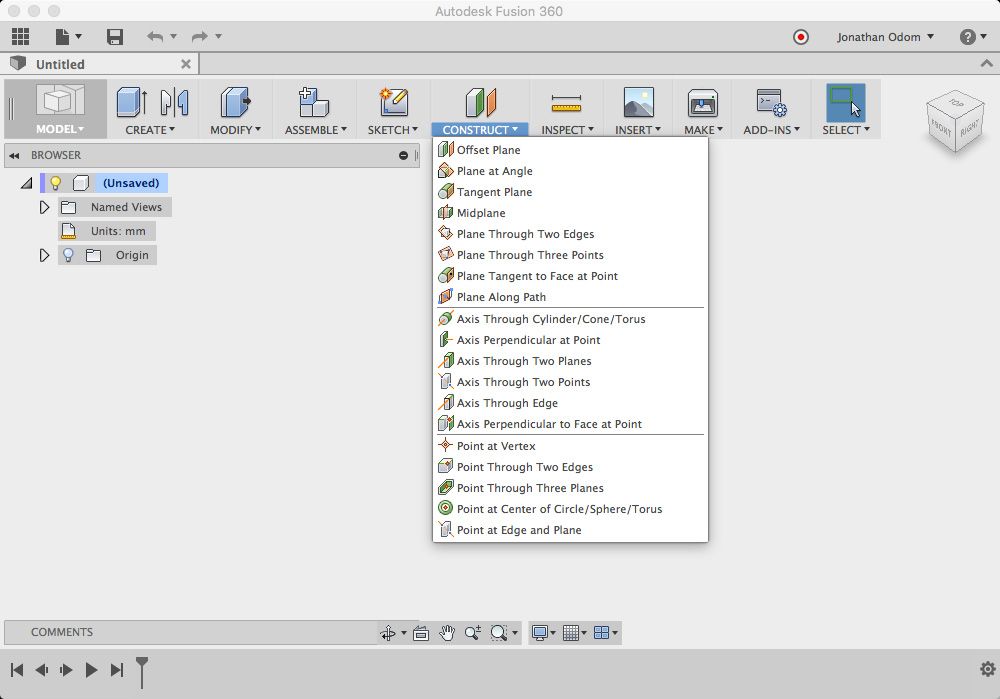Redo the last action
The image size is (1000, 699).
tap(200, 36)
